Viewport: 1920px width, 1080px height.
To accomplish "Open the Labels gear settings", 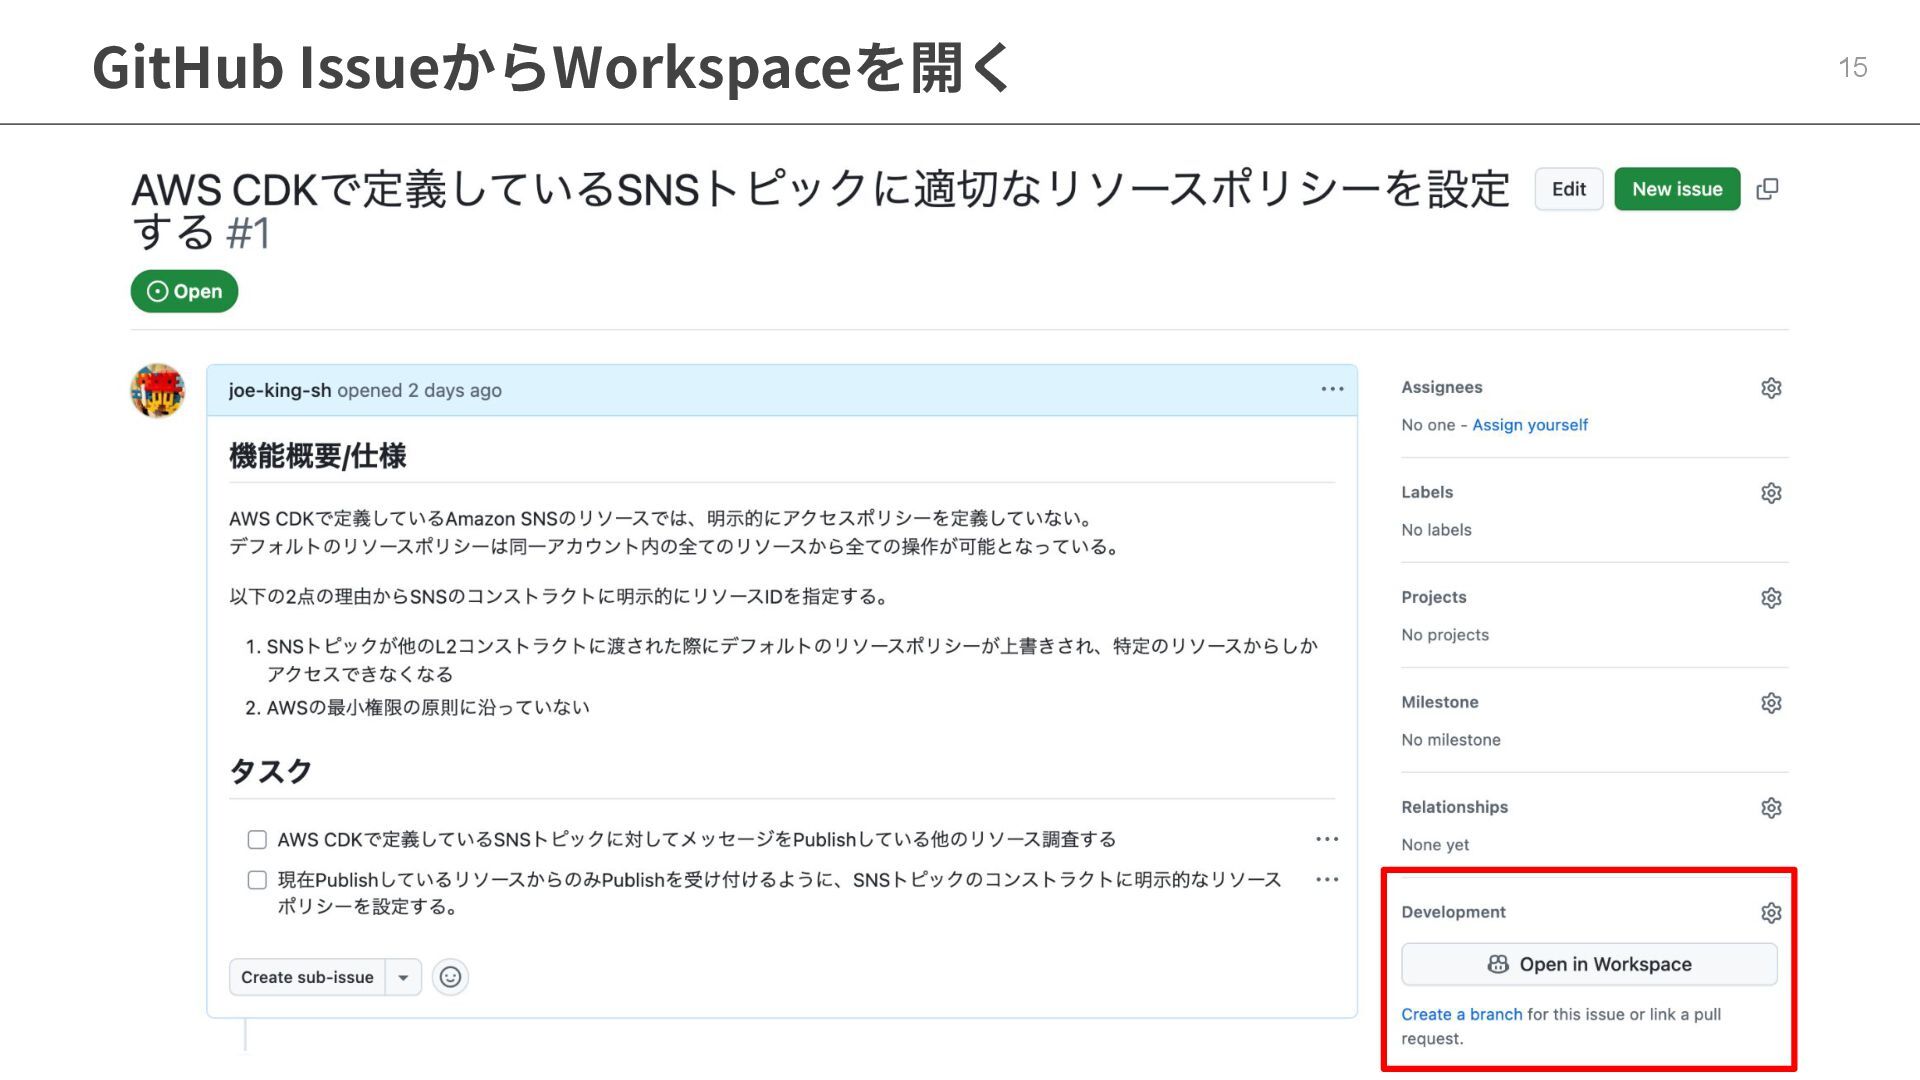I will pyautogui.click(x=1771, y=493).
